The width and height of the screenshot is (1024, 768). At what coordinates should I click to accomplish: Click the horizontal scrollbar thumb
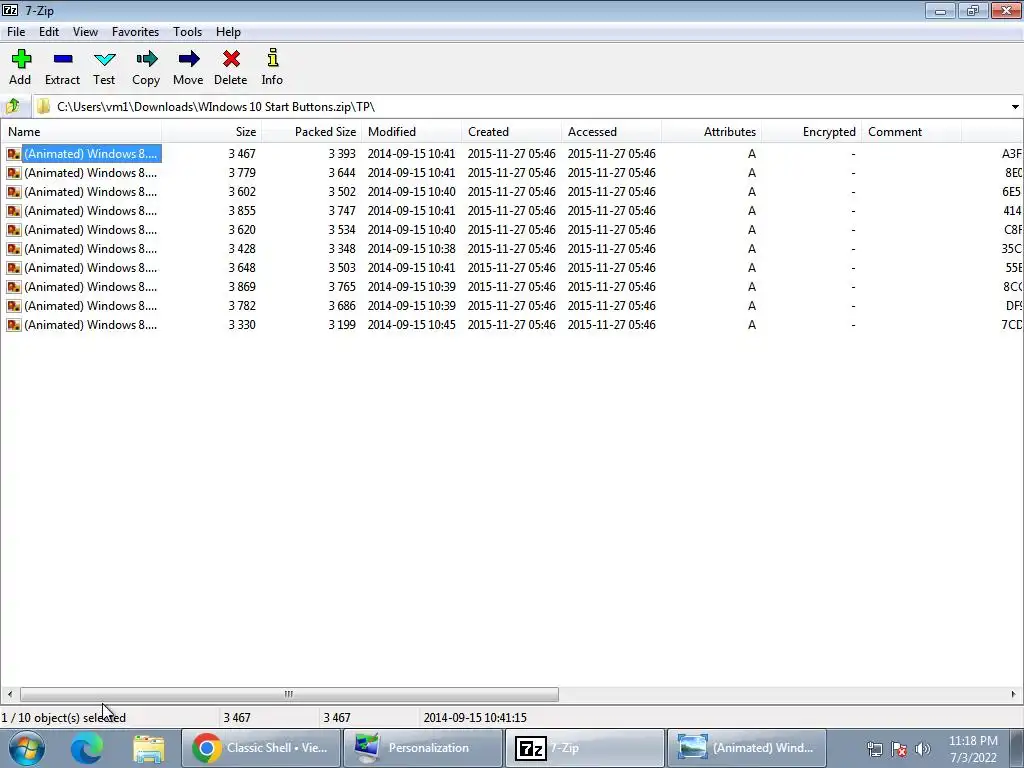point(289,694)
